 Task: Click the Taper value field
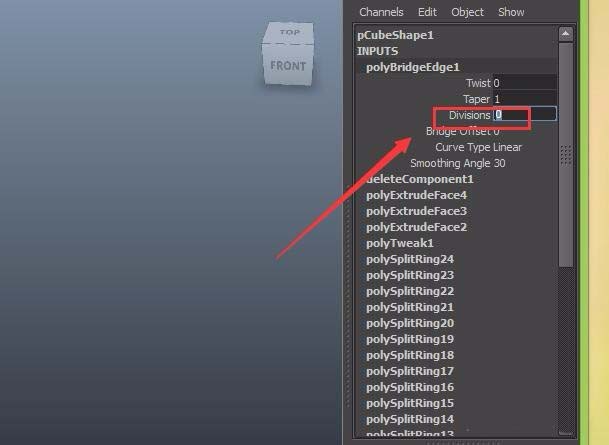[x=524, y=99]
